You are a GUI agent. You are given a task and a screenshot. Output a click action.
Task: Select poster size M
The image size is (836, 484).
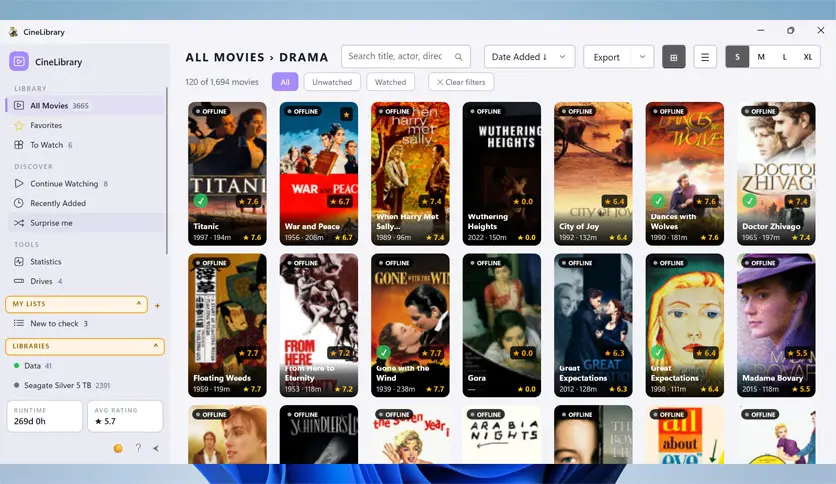[x=761, y=57]
